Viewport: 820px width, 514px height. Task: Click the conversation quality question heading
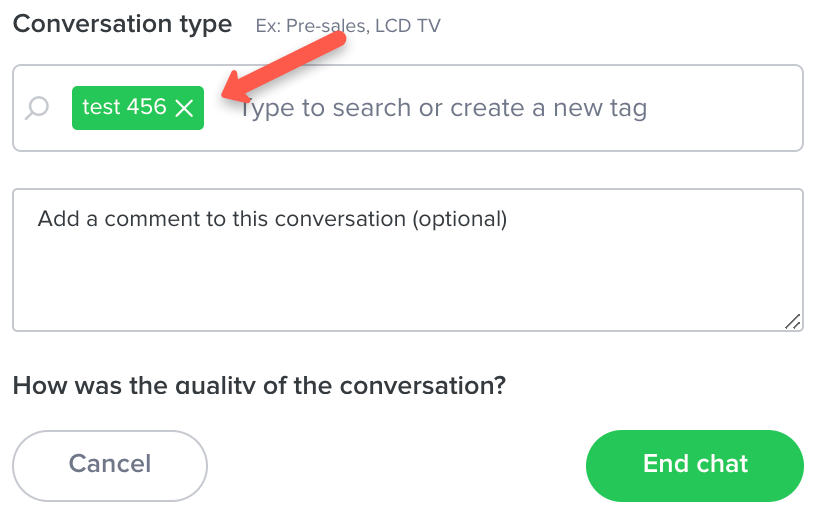[259, 386]
